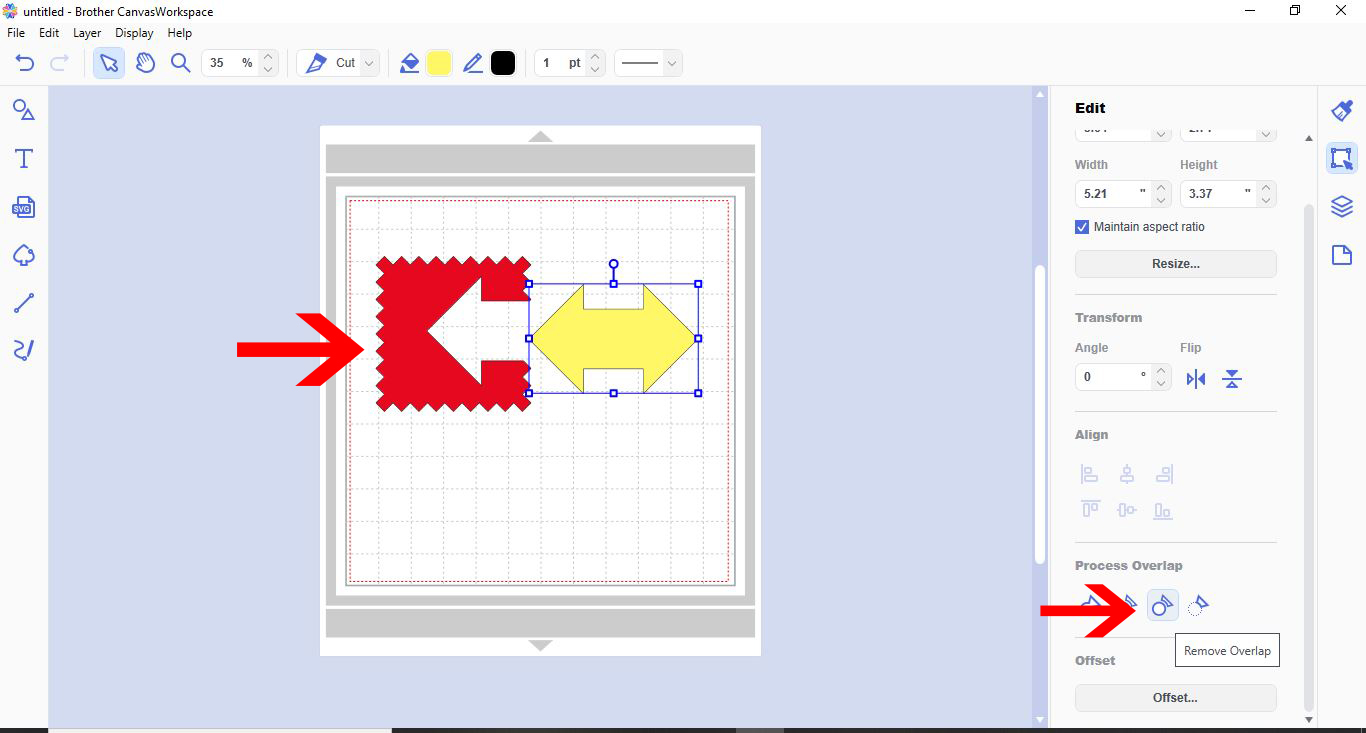Open the yellow fill color swatch
1366x733 pixels.
439,63
